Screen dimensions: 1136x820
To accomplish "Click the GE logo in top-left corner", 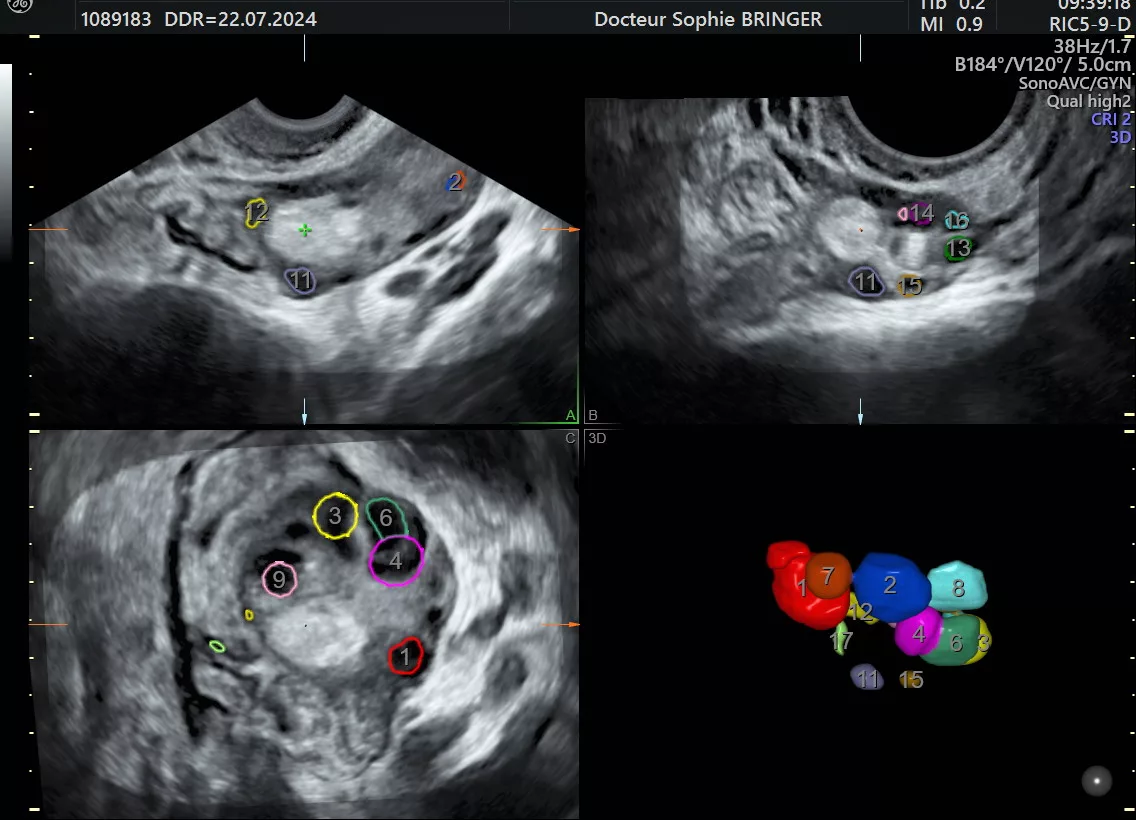I will click(18, 9).
